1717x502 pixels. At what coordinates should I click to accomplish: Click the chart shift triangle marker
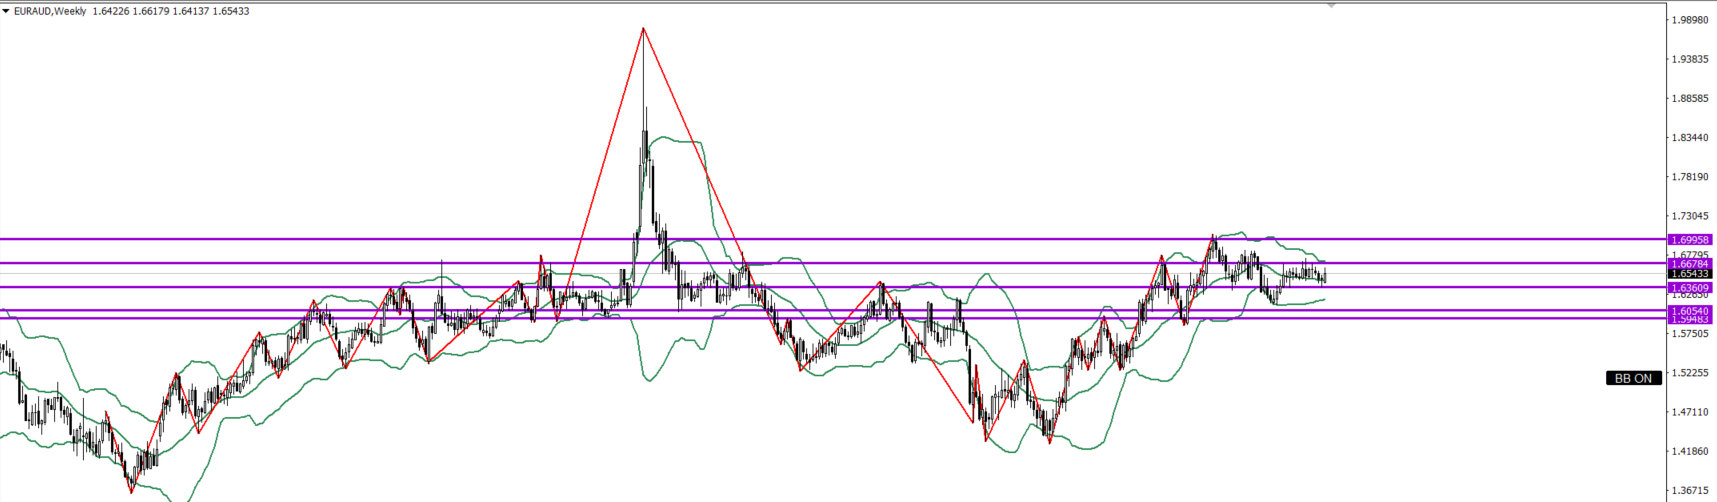[1331, 5]
